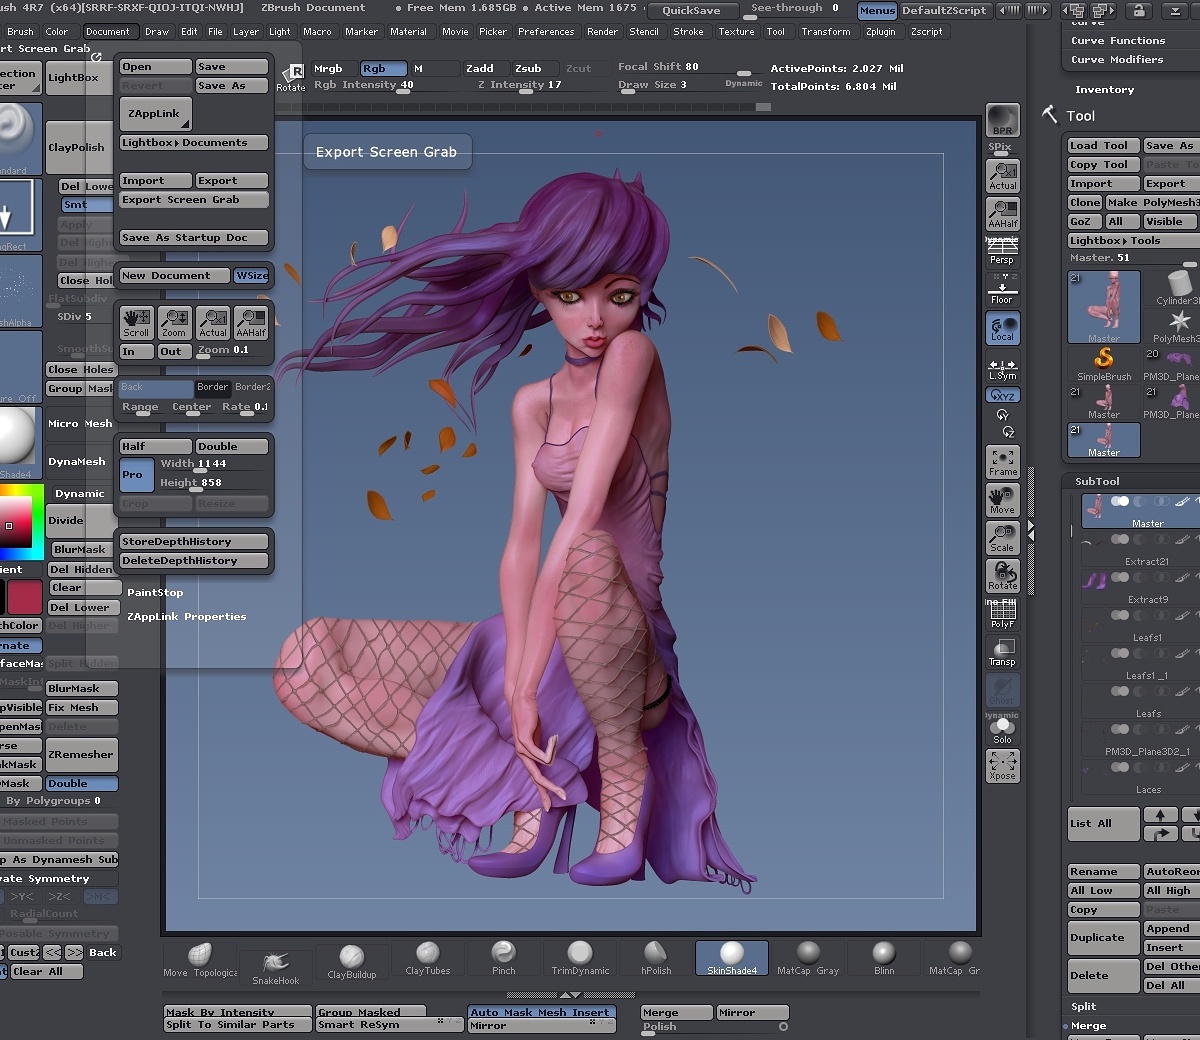Screen dimensions: 1200x1040
Task: Select the XYZ rotation mode
Action: [1002, 395]
